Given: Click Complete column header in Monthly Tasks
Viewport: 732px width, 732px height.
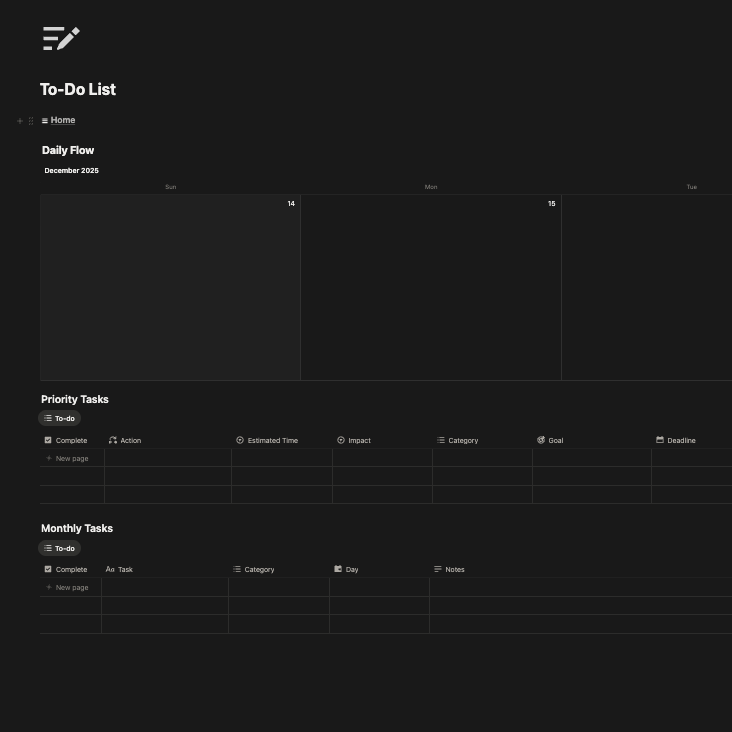Looking at the screenshot, I should 70,570.
